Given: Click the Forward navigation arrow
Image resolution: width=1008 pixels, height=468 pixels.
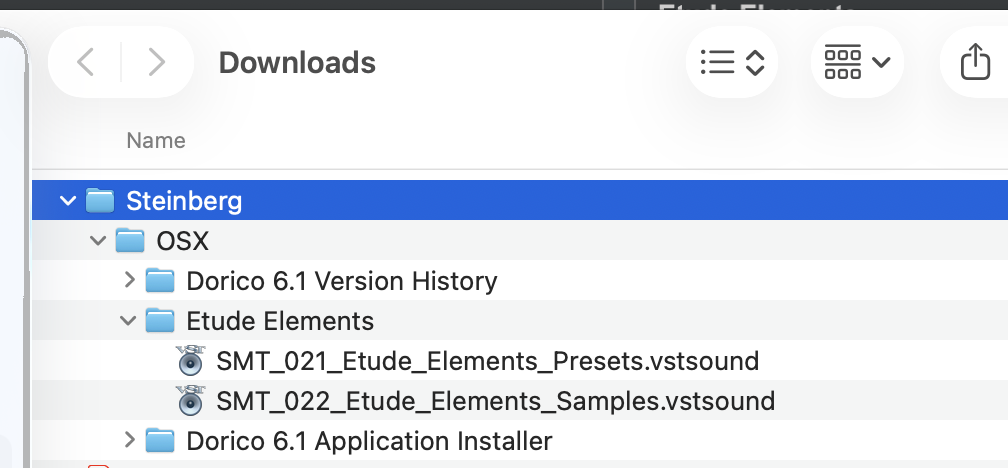Looking at the screenshot, I should 156,63.
